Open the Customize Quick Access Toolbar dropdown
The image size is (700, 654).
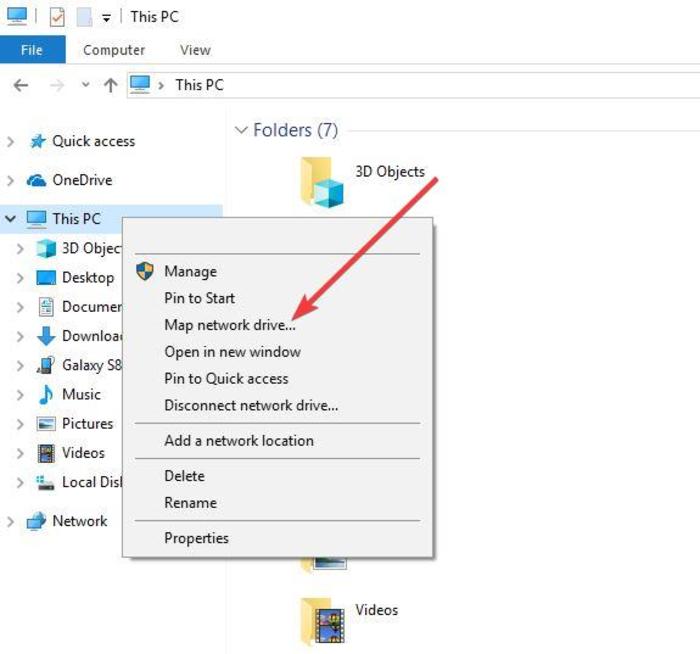point(106,18)
